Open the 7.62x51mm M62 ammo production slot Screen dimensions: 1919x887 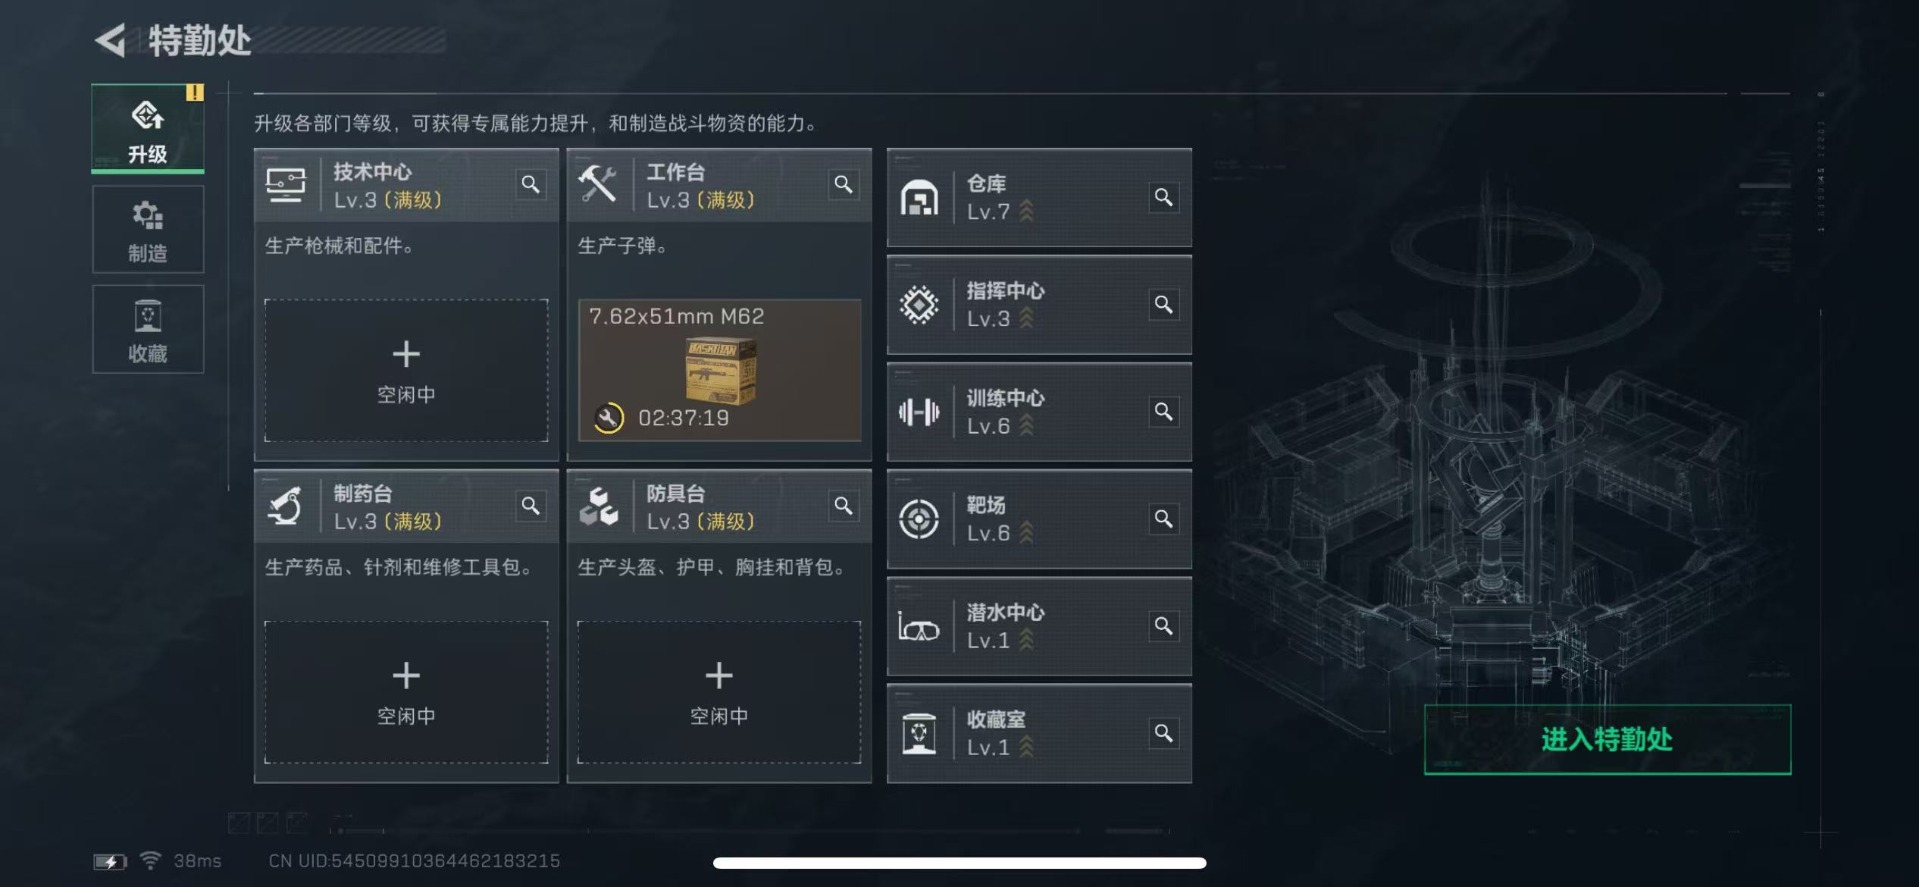click(719, 370)
